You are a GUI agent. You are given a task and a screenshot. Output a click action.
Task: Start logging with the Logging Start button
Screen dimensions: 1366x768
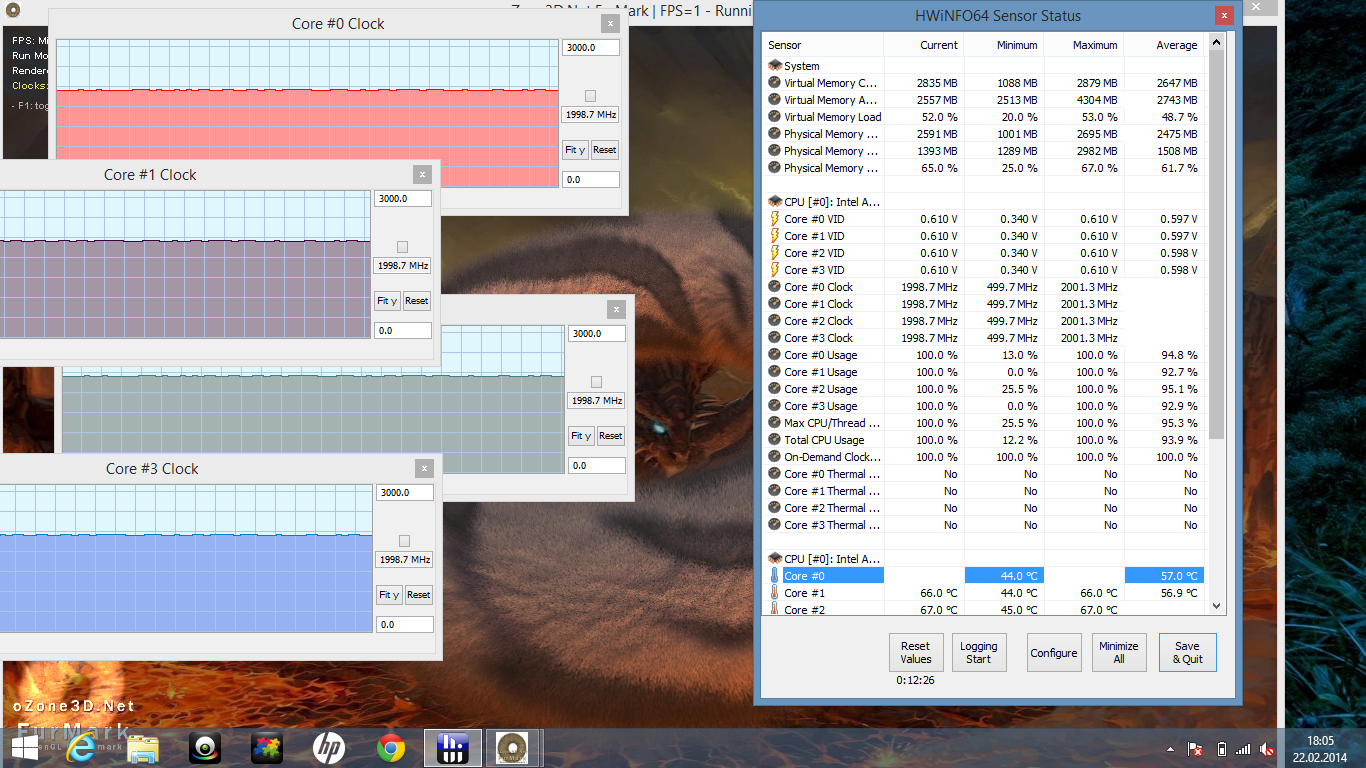(979, 653)
